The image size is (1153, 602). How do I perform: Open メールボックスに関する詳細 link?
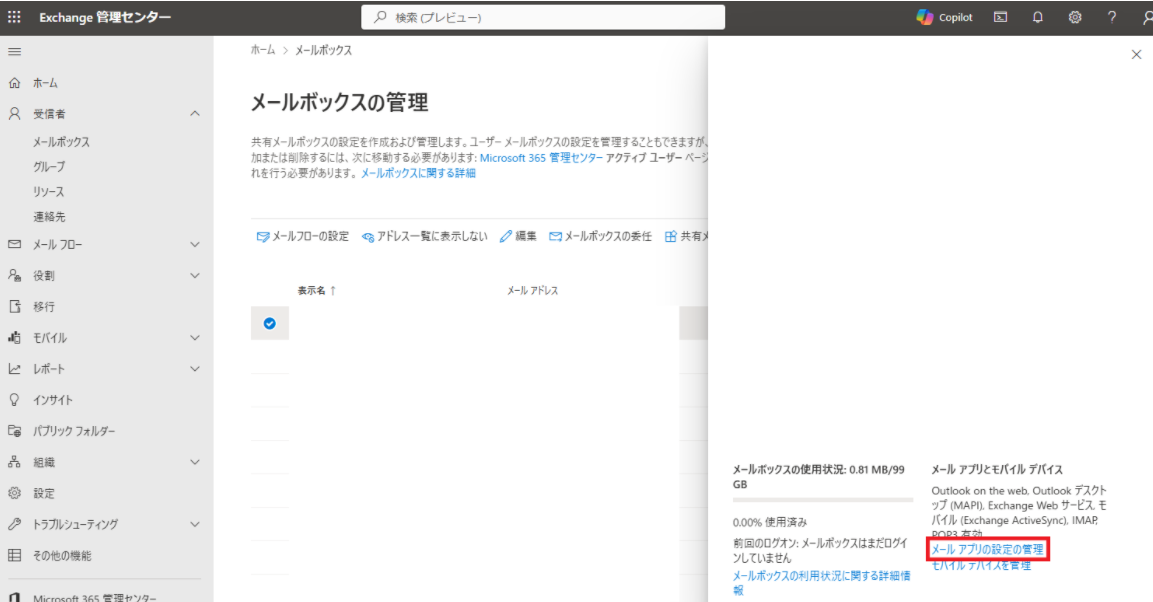(418, 173)
